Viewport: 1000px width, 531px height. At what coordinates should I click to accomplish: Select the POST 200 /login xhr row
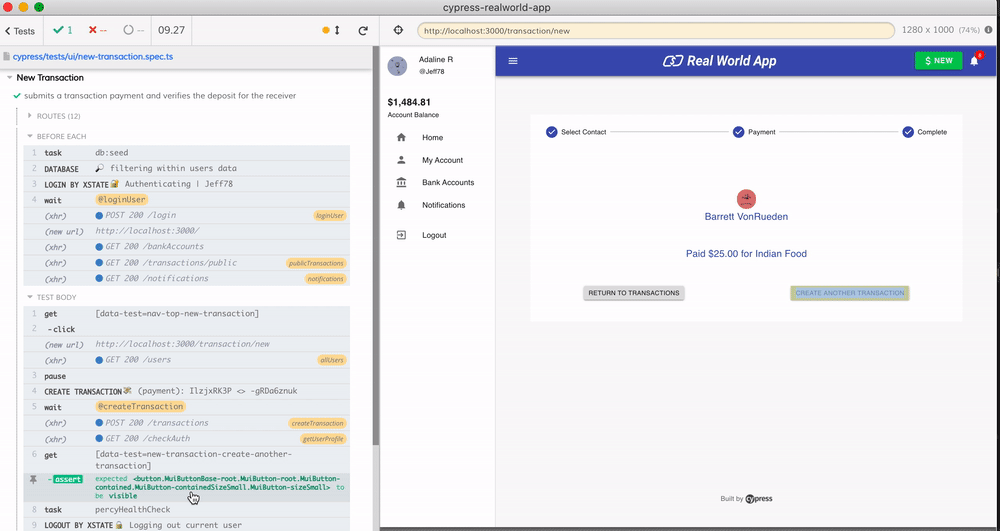tap(186, 215)
